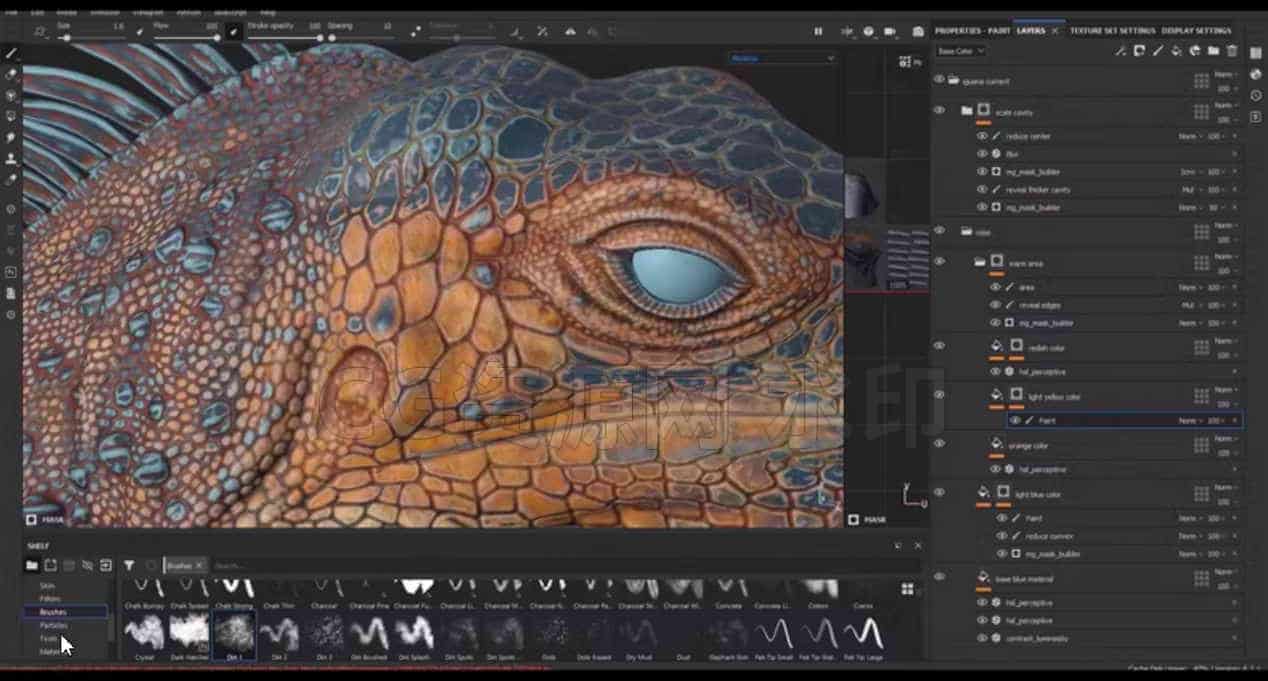Click the Shelf filter funnel icon
Image resolution: width=1268 pixels, height=681 pixels.
(x=129, y=565)
